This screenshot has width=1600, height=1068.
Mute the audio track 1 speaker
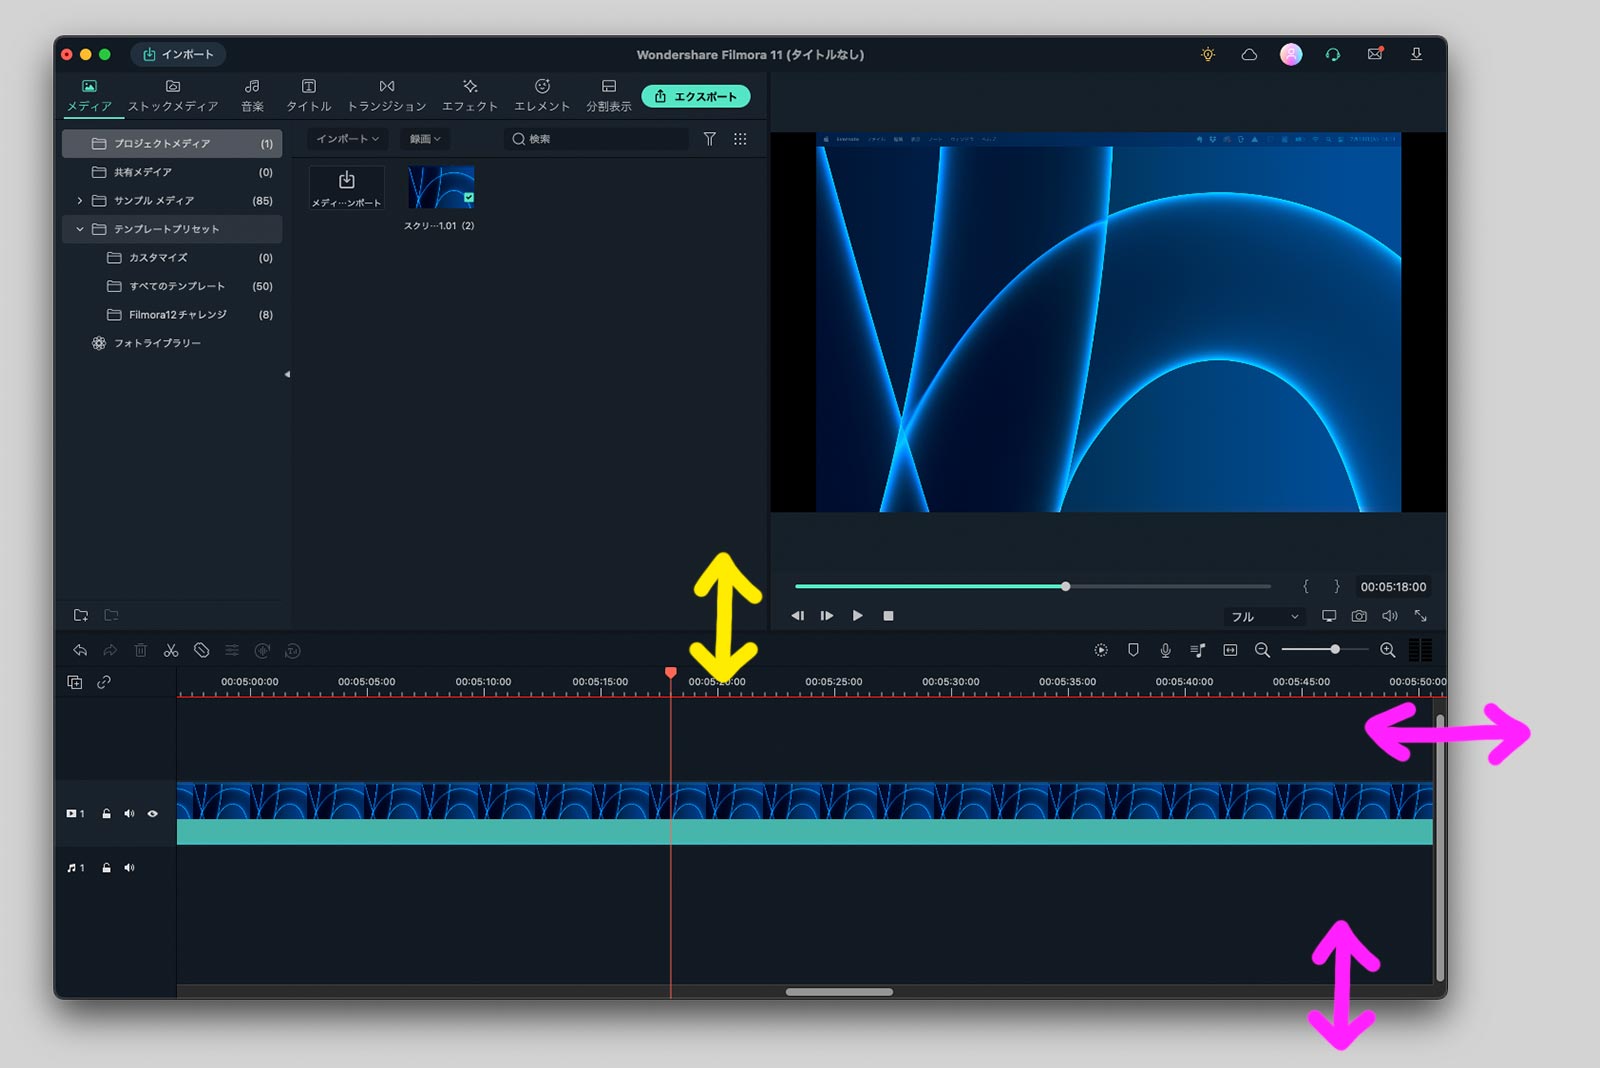click(129, 868)
